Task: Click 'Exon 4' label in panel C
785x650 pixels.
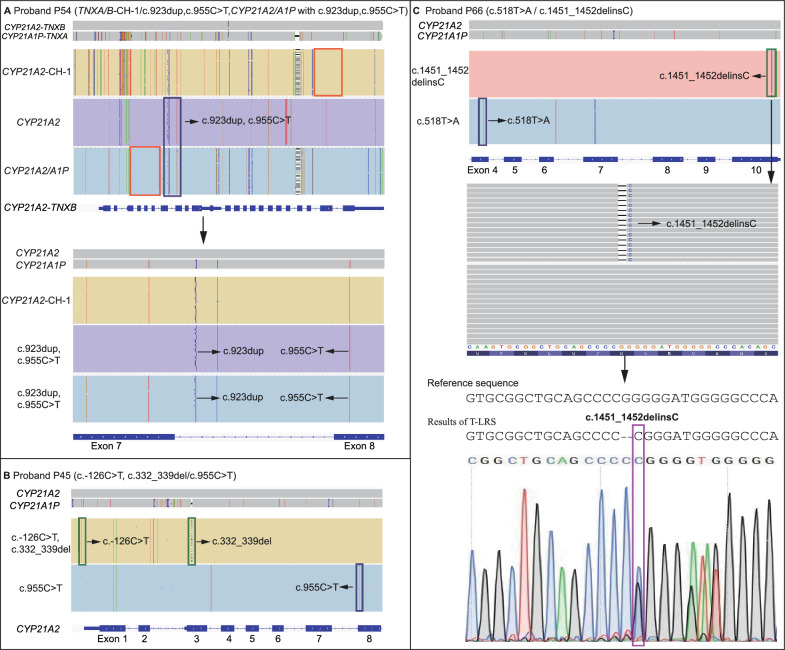Action: 483,170
